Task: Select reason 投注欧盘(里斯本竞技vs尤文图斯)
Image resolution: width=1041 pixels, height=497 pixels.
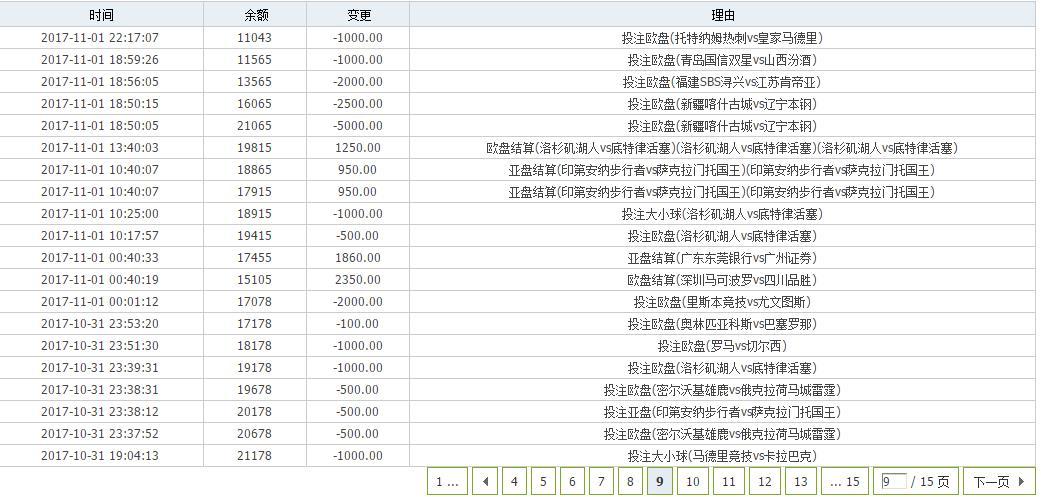Action: click(722, 303)
